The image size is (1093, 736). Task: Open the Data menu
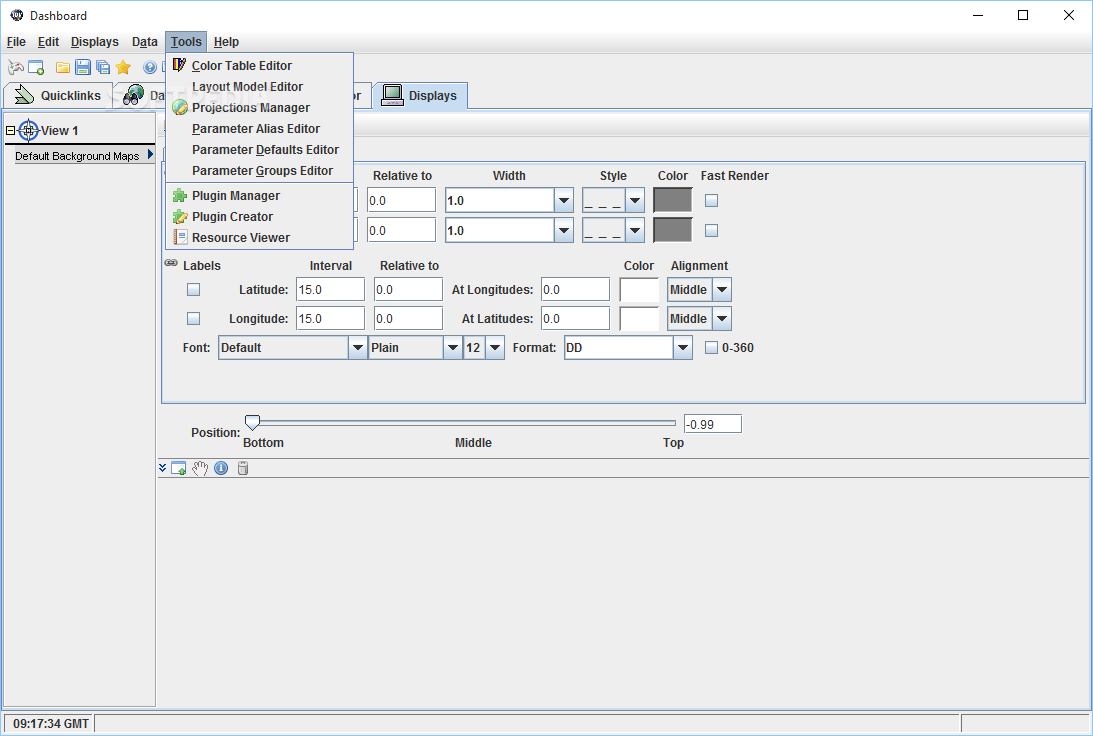(144, 42)
